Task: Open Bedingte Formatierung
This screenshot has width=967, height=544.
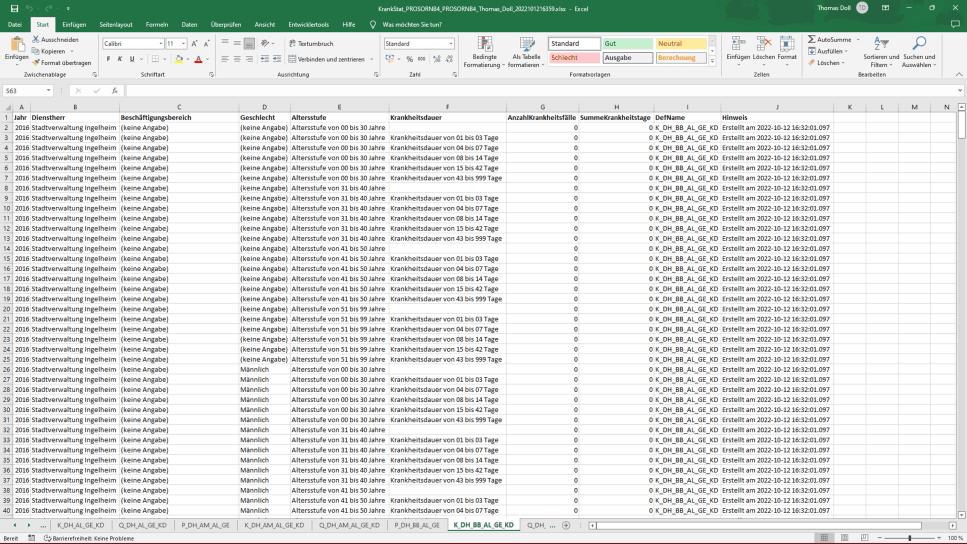Action: [x=485, y=50]
